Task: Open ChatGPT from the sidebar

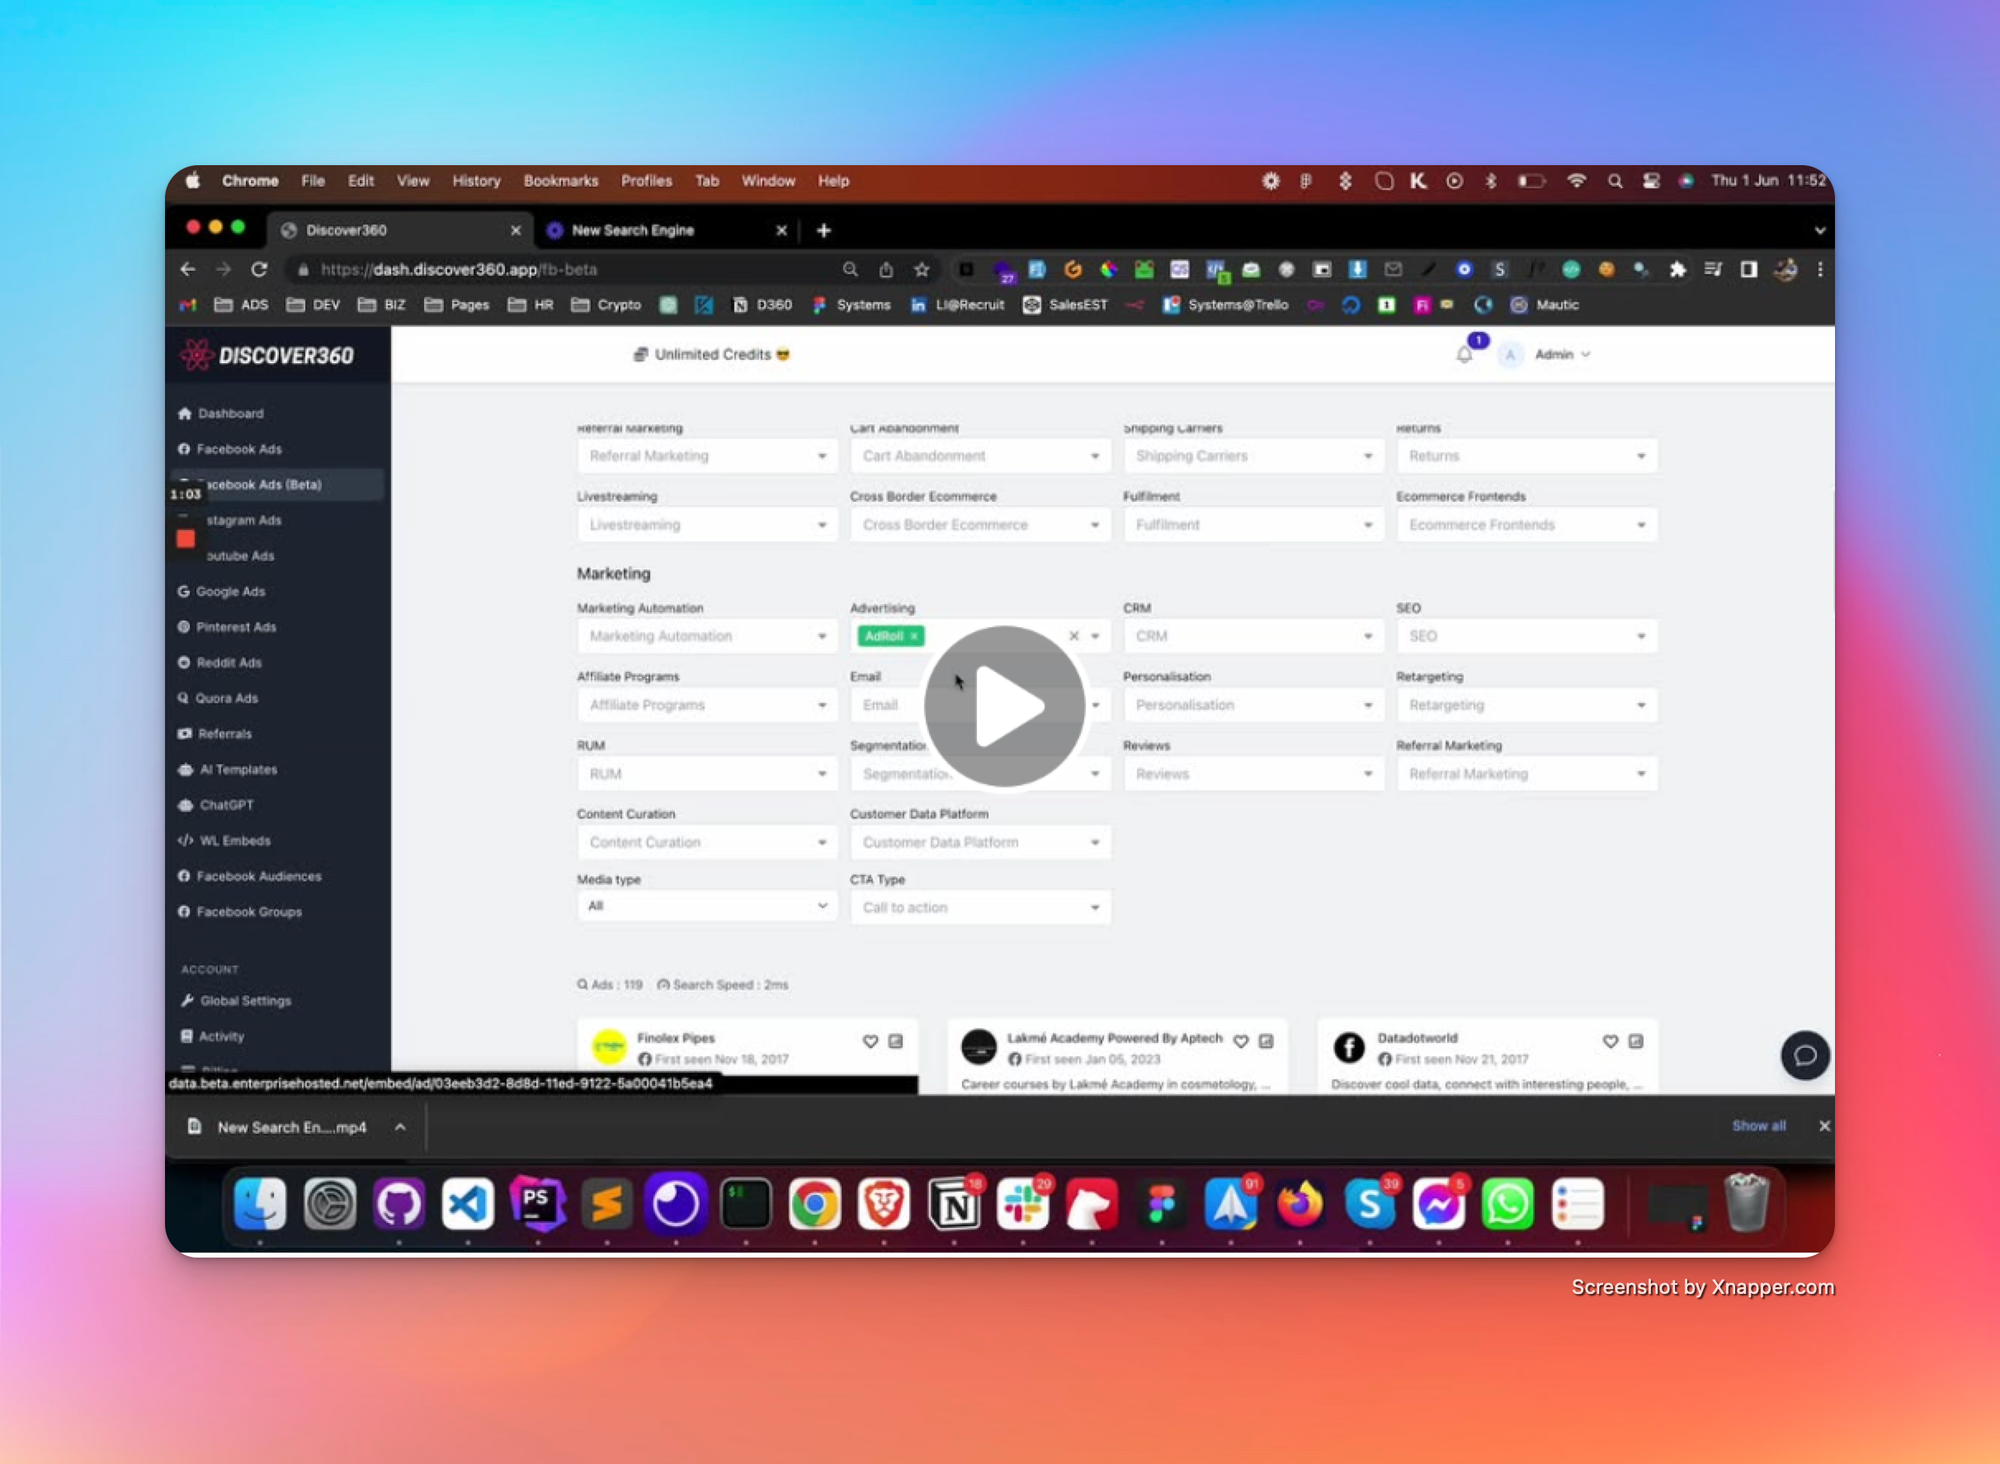Action: coord(226,805)
